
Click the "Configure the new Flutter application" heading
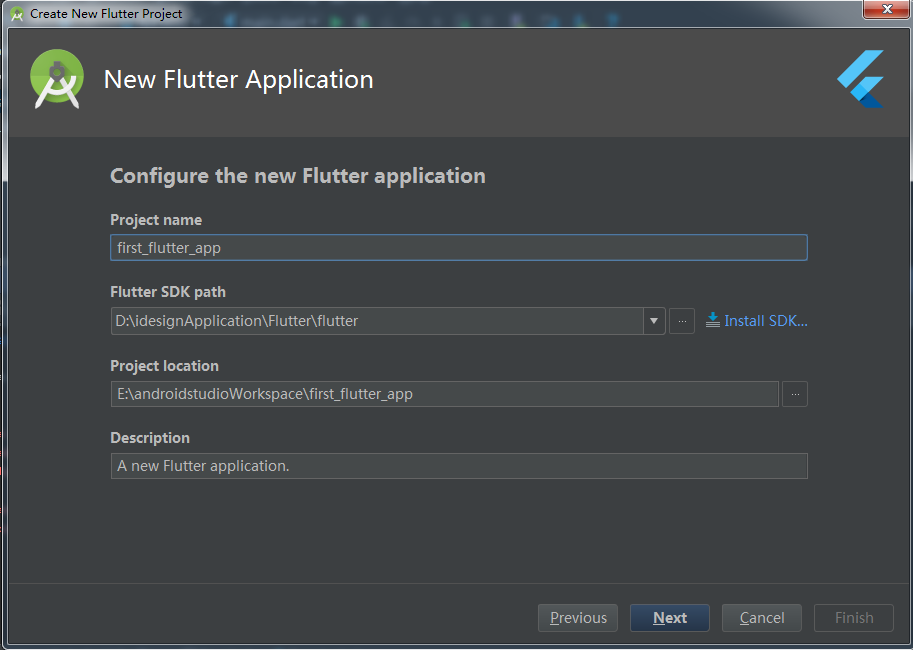(298, 176)
